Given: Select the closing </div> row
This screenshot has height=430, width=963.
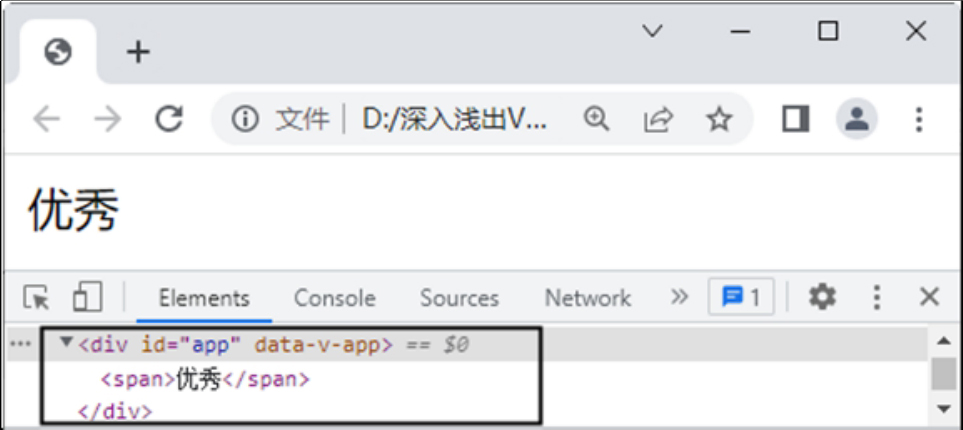Looking at the screenshot, I should point(115,411).
